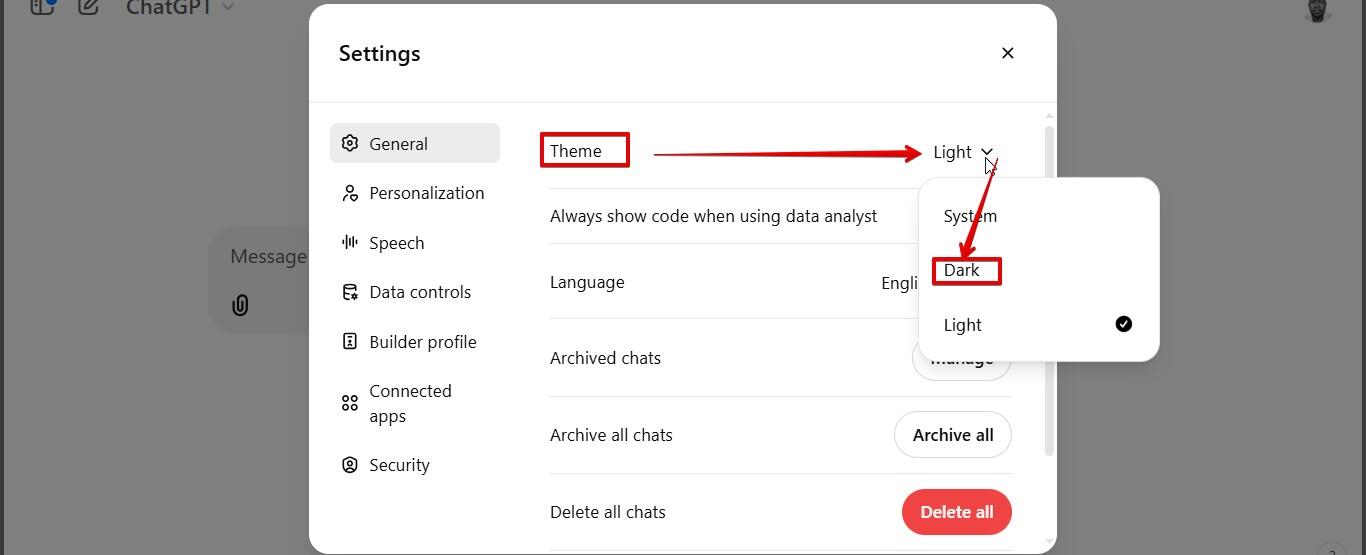Screen dimensions: 1366x555
Task: Click the Security shield icon
Action: [x=350, y=465]
